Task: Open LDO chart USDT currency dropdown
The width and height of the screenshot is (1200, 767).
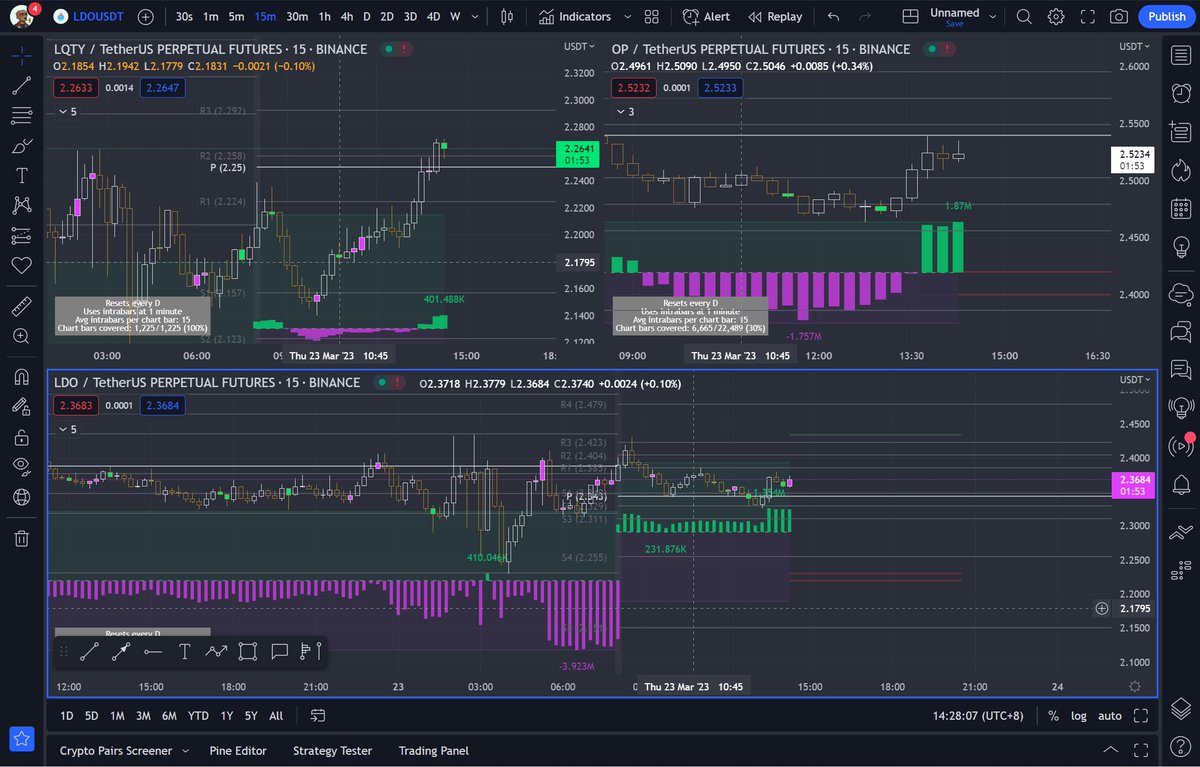Action: (x=1134, y=379)
